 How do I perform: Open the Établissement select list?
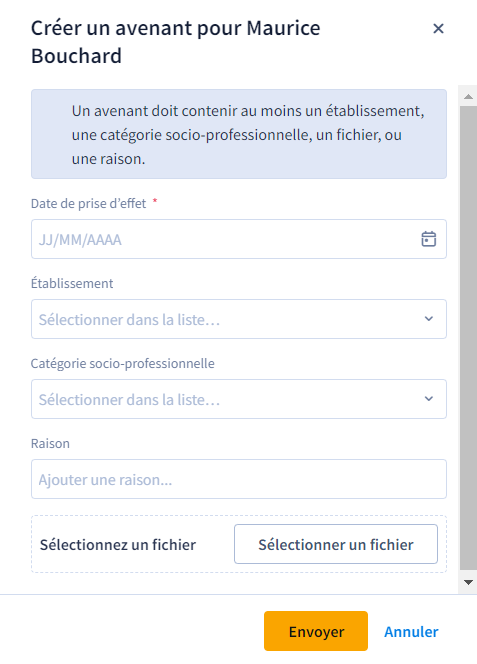238,319
